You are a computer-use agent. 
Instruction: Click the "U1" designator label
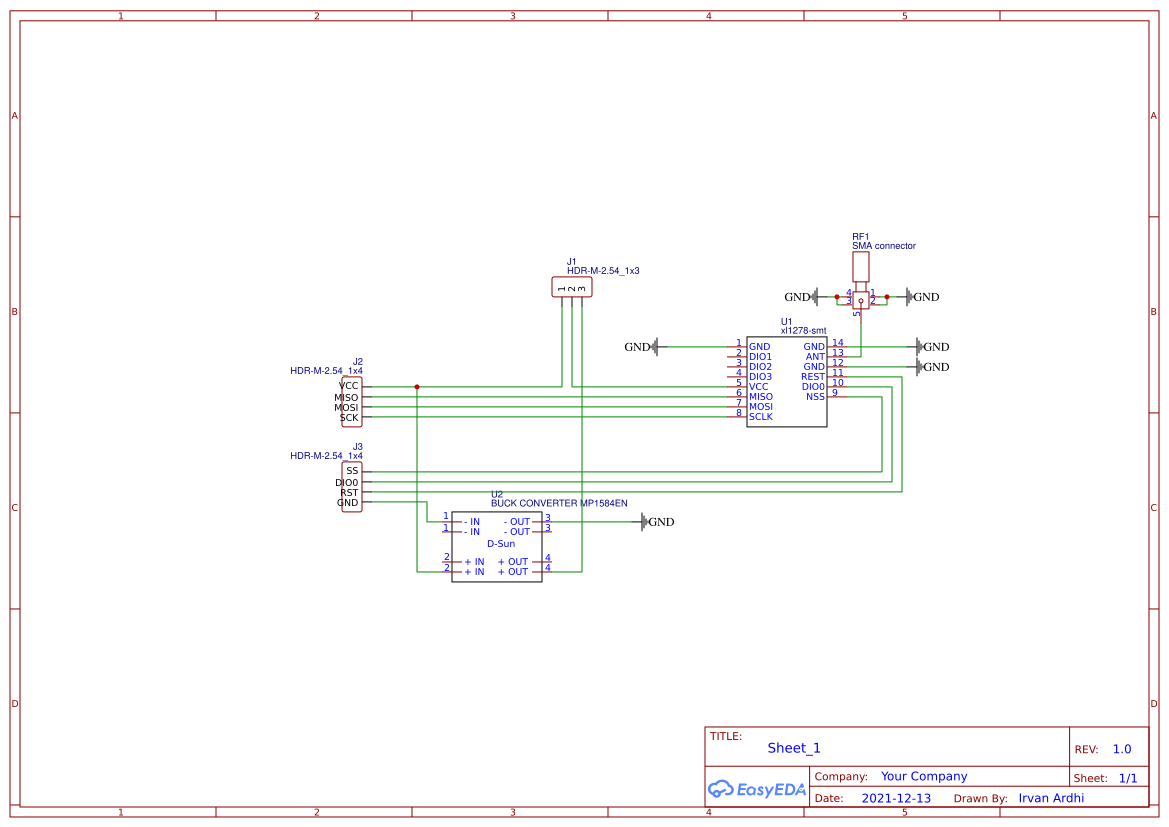coord(787,322)
